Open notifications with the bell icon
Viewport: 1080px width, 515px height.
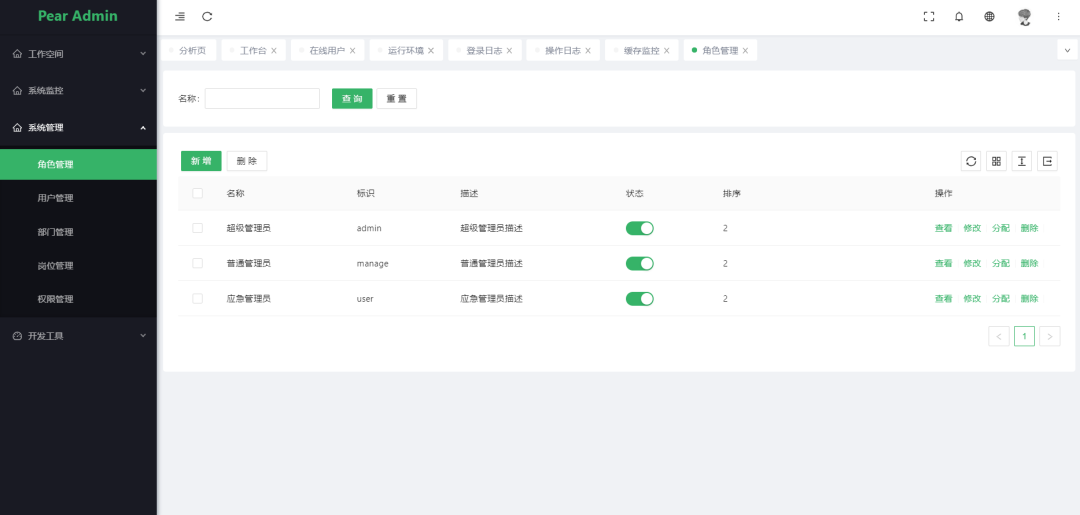pyautogui.click(x=959, y=17)
